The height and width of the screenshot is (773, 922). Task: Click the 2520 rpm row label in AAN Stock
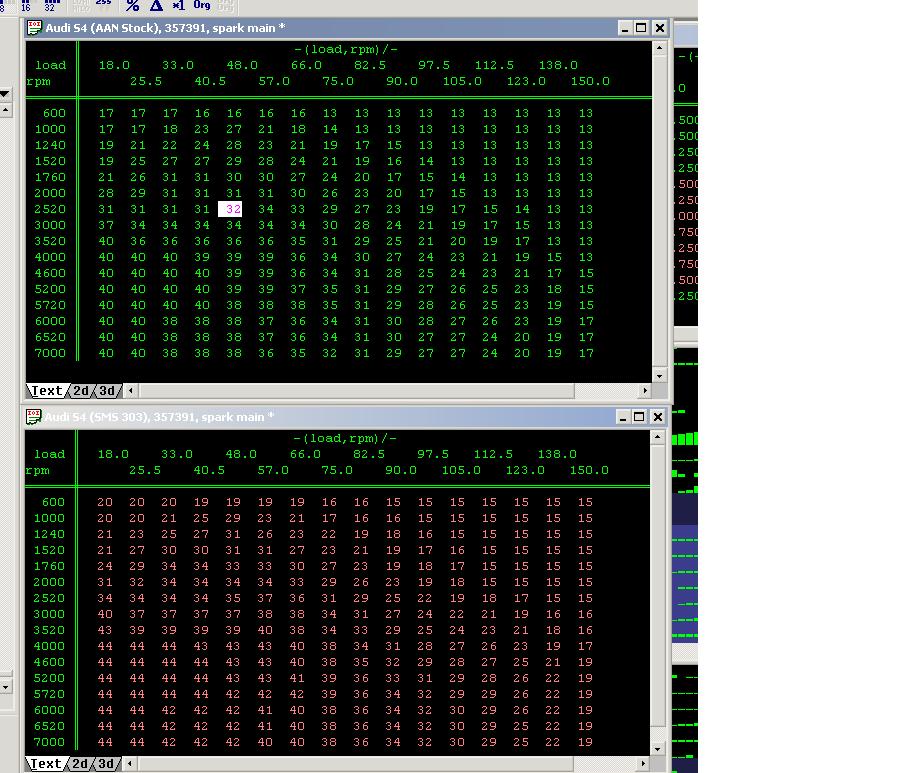tap(50, 210)
